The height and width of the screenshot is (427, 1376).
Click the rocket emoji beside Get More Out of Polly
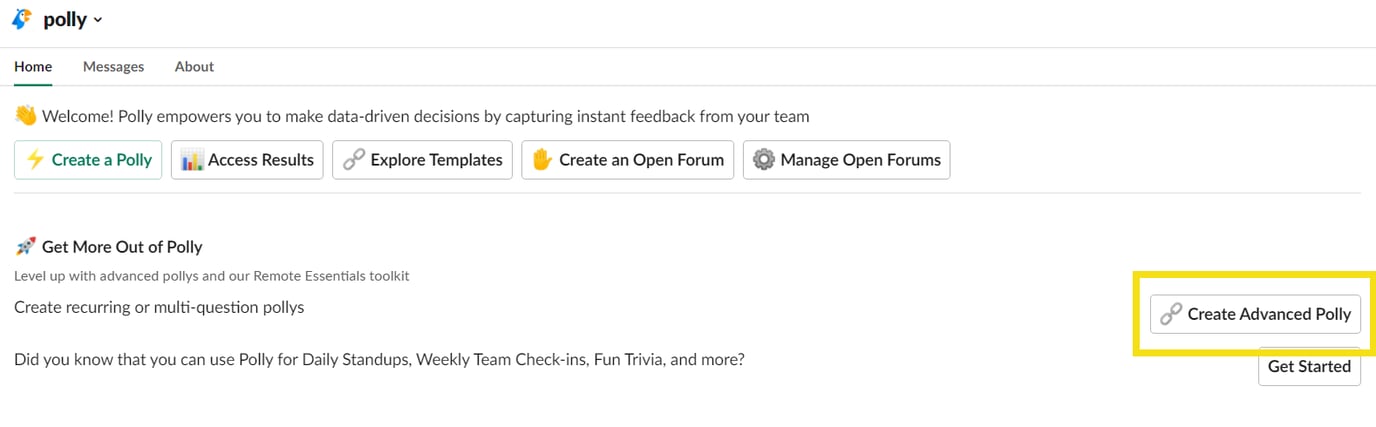tap(26, 246)
